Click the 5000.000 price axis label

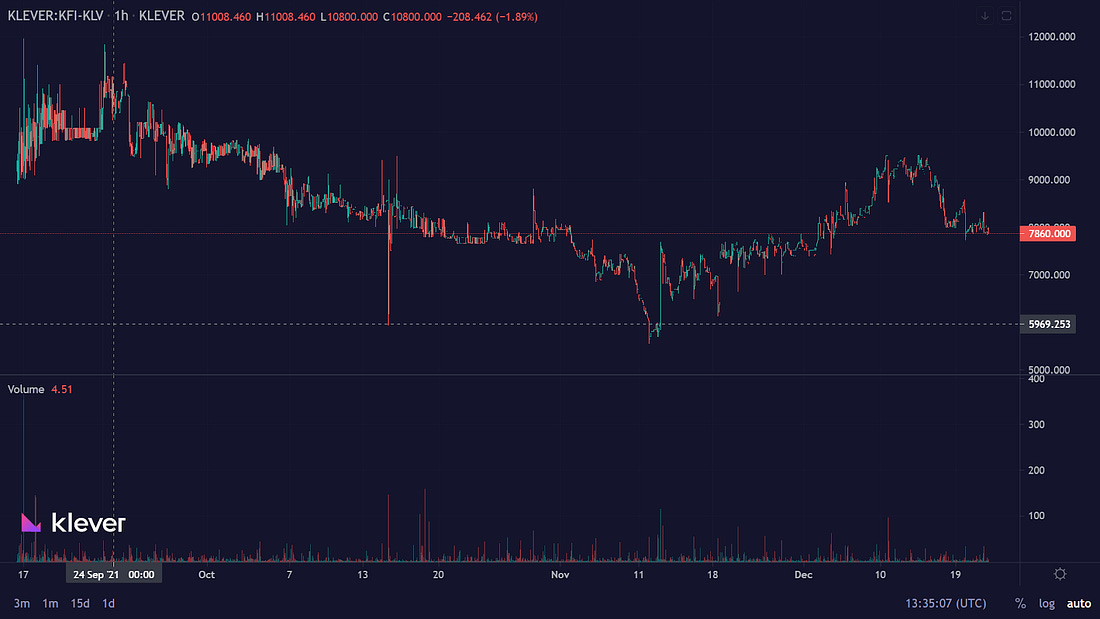pyautogui.click(x=1049, y=370)
